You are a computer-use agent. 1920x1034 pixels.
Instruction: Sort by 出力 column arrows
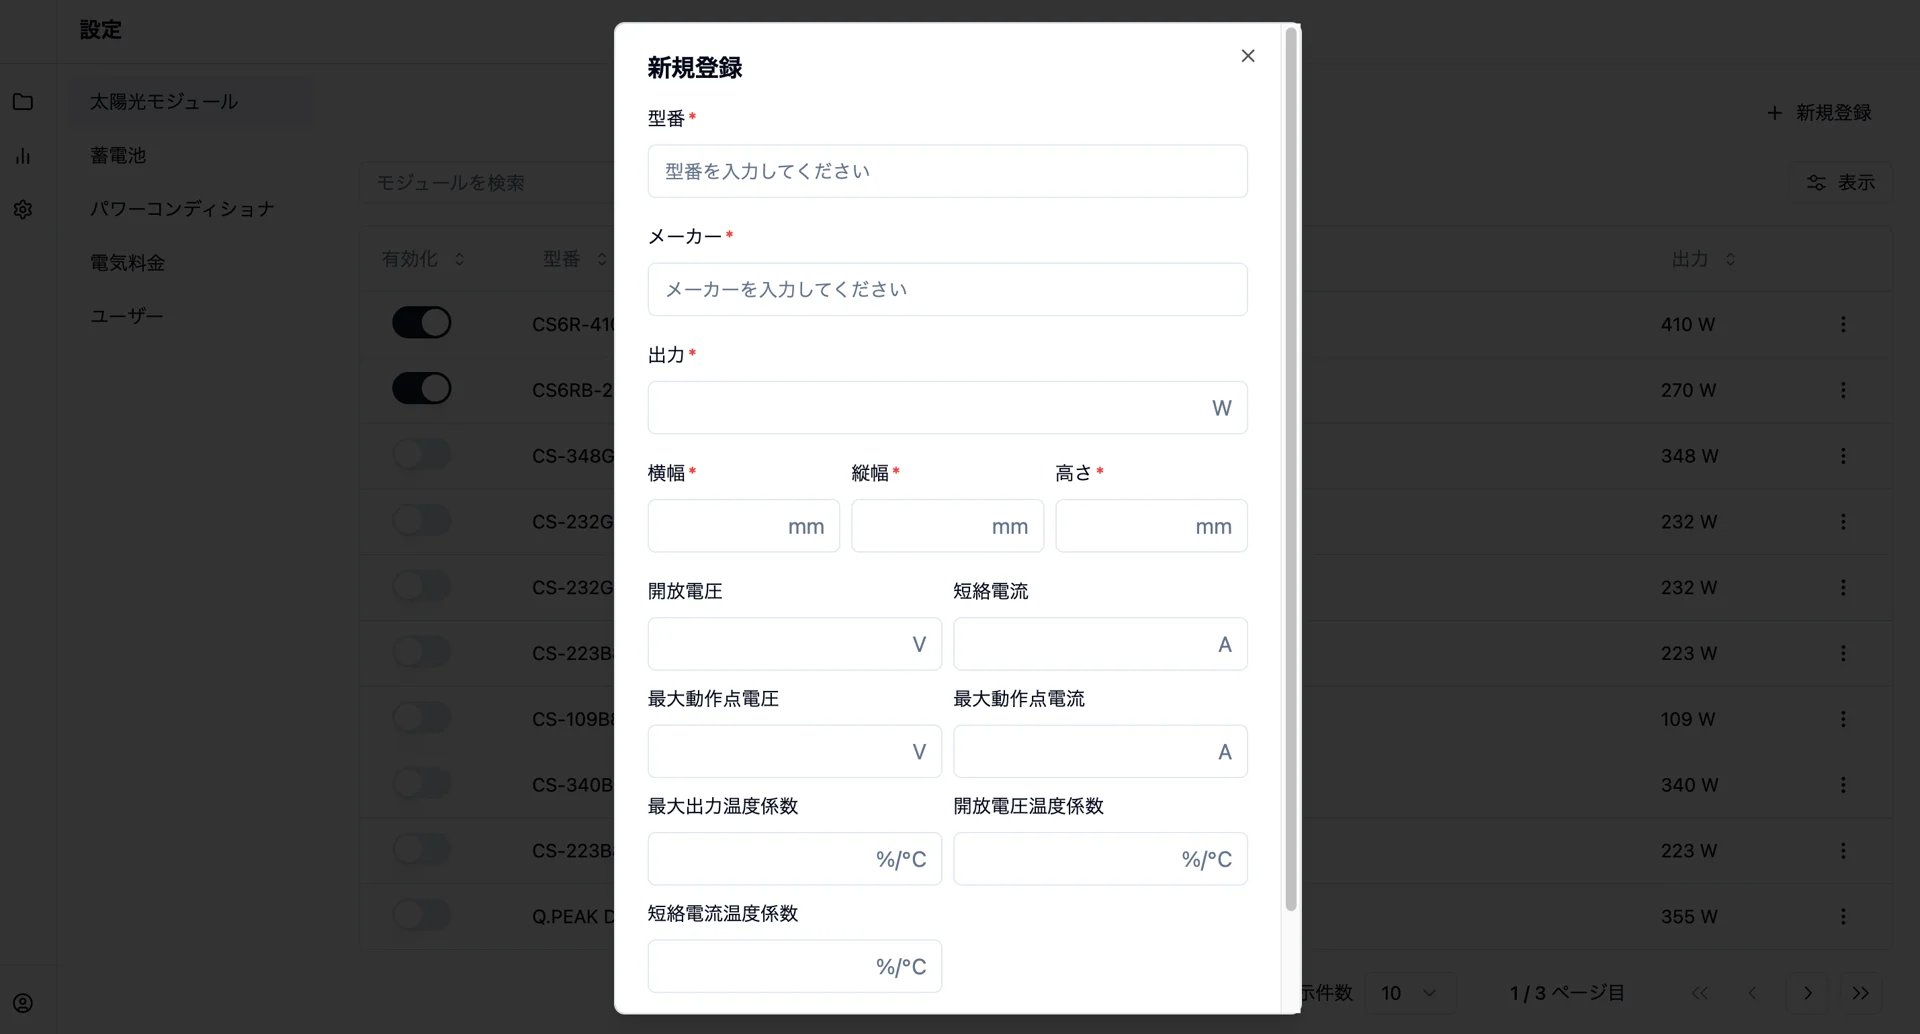(x=1730, y=259)
